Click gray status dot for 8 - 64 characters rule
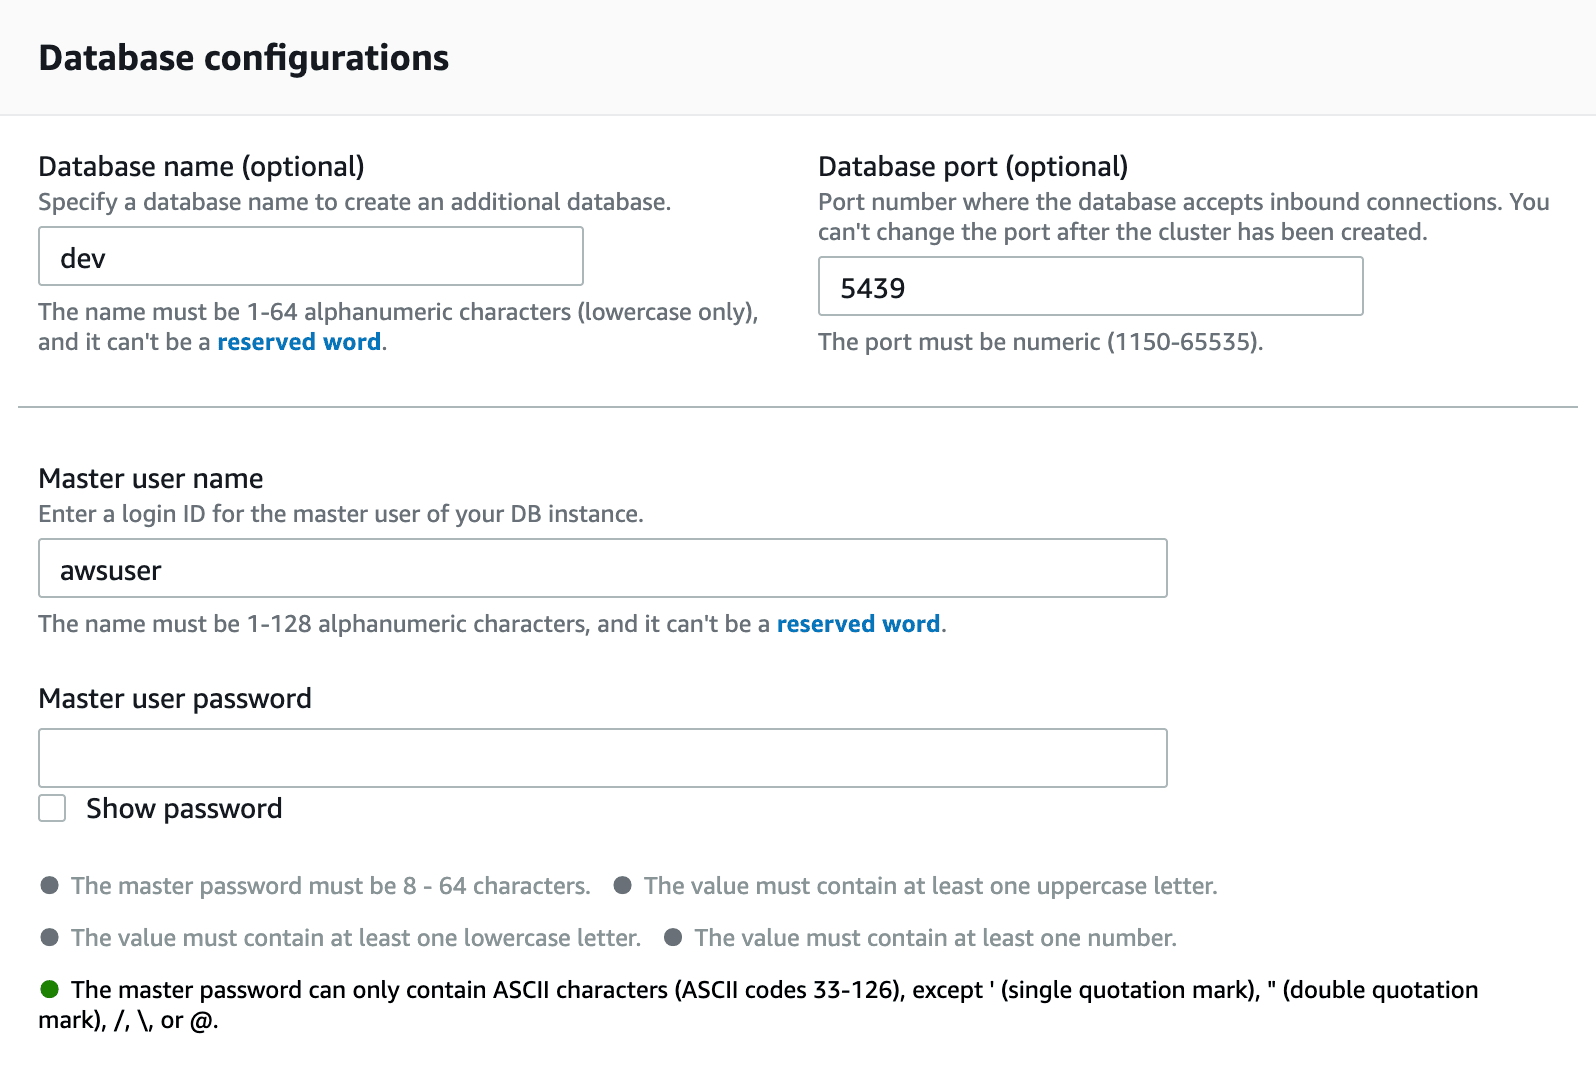This screenshot has height=1084, width=1596. [49, 885]
